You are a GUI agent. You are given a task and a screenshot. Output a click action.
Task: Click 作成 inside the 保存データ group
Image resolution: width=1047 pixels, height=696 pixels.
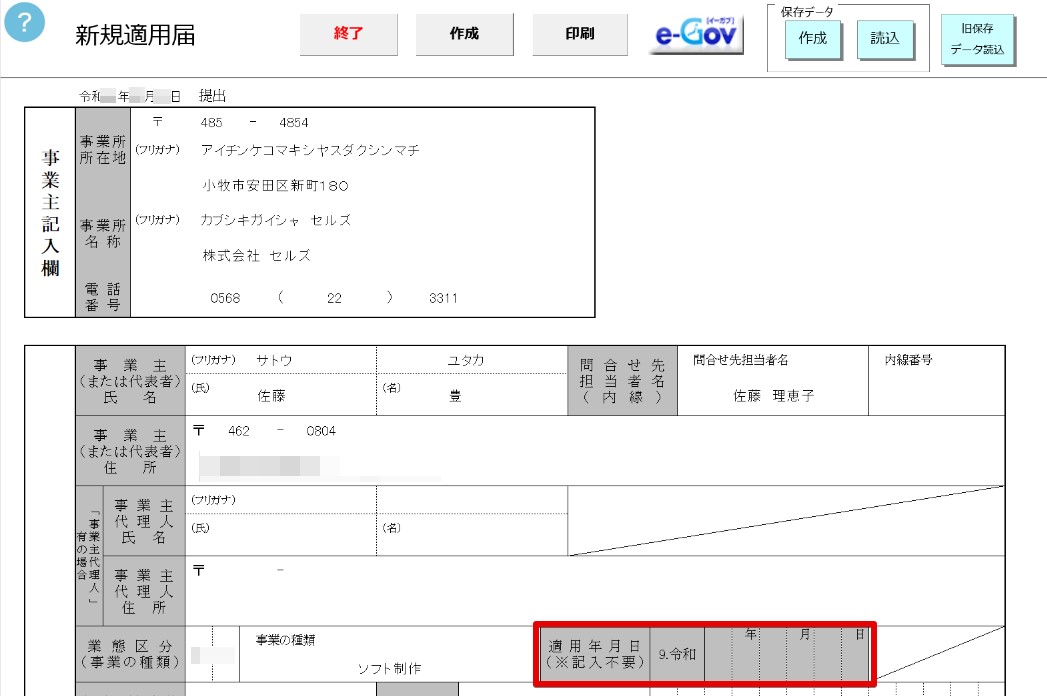[813, 39]
